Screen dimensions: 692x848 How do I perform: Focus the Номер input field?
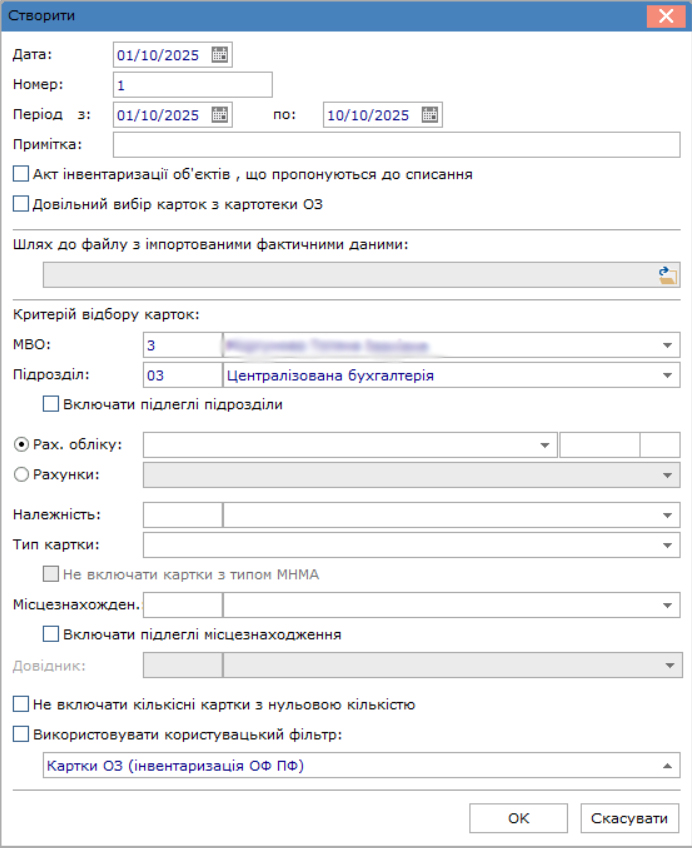192,85
